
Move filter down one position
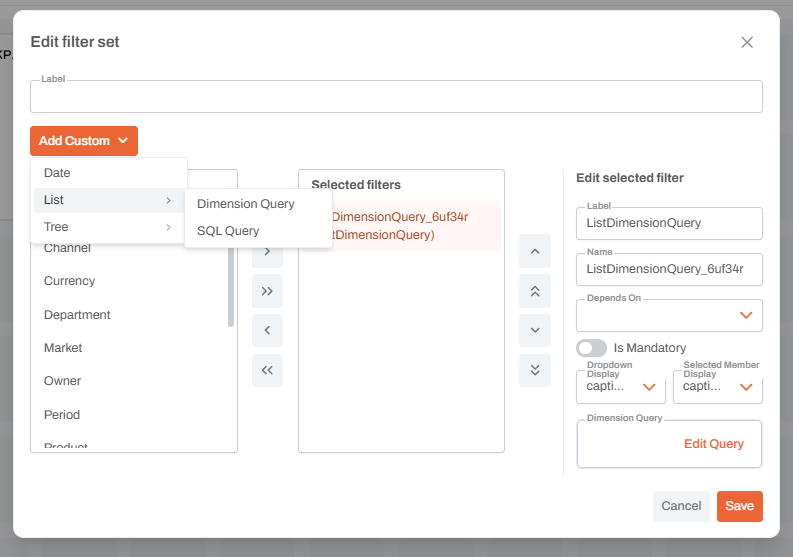click(x=535, y=330)
